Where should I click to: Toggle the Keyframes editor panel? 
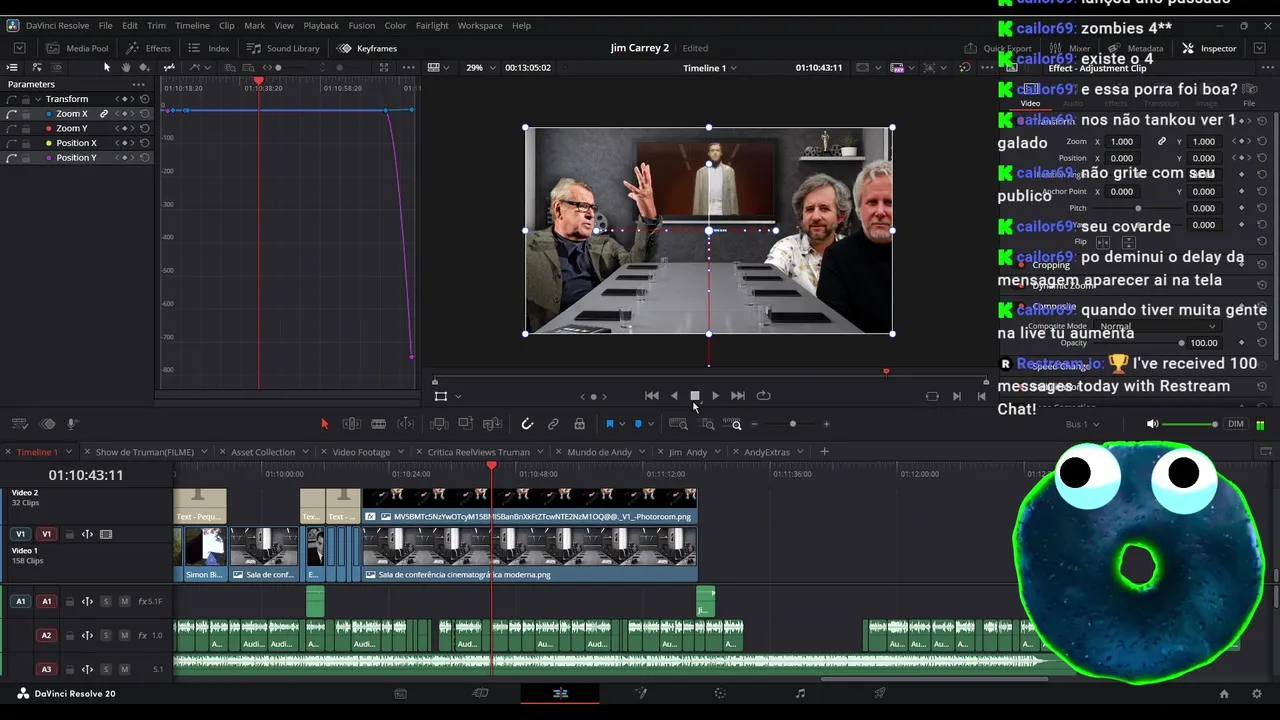click(x=367, y=48)
